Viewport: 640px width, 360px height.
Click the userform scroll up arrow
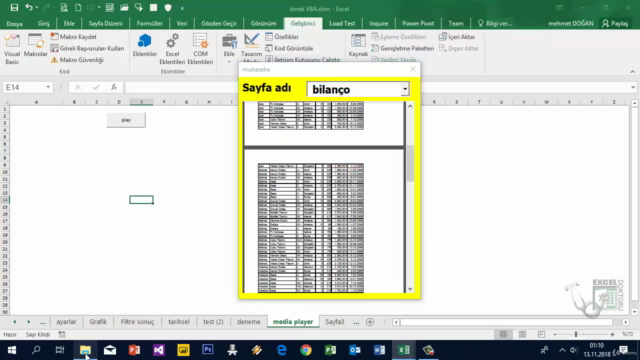pyautogui.click(x=410, y=106)
